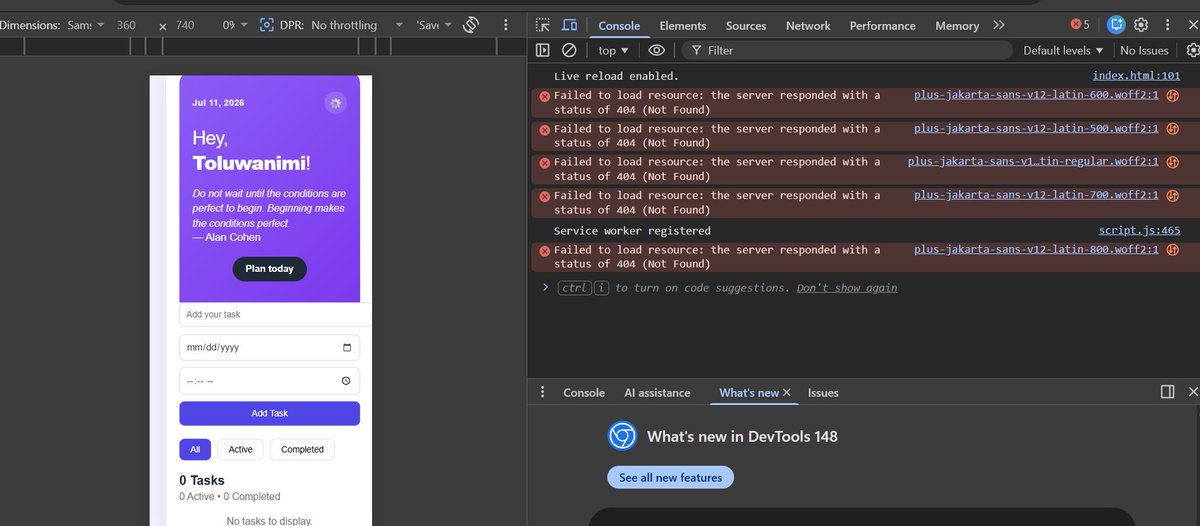Open the zoom percentage dropdown
The width and height of the screenshot is (1200, 526).
[234, 24]
